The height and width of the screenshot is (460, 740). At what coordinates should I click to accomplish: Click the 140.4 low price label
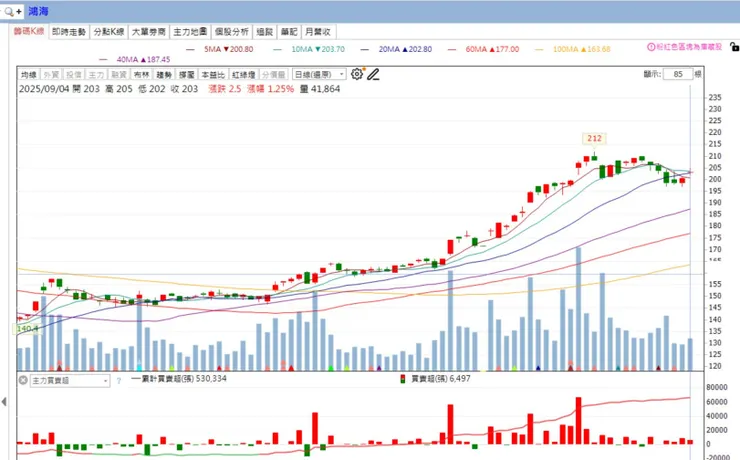[x=27, y=328]
